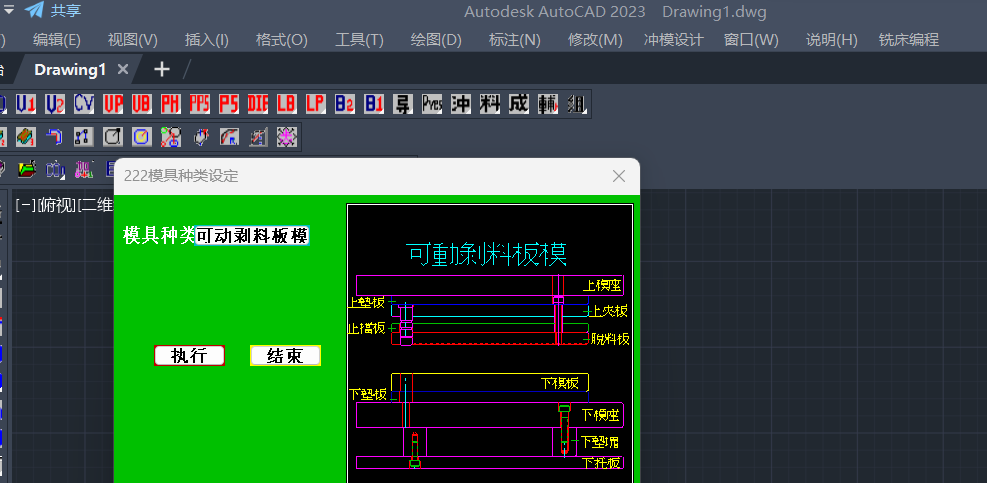Open the 插入(I) menu

tap(207, 40)
